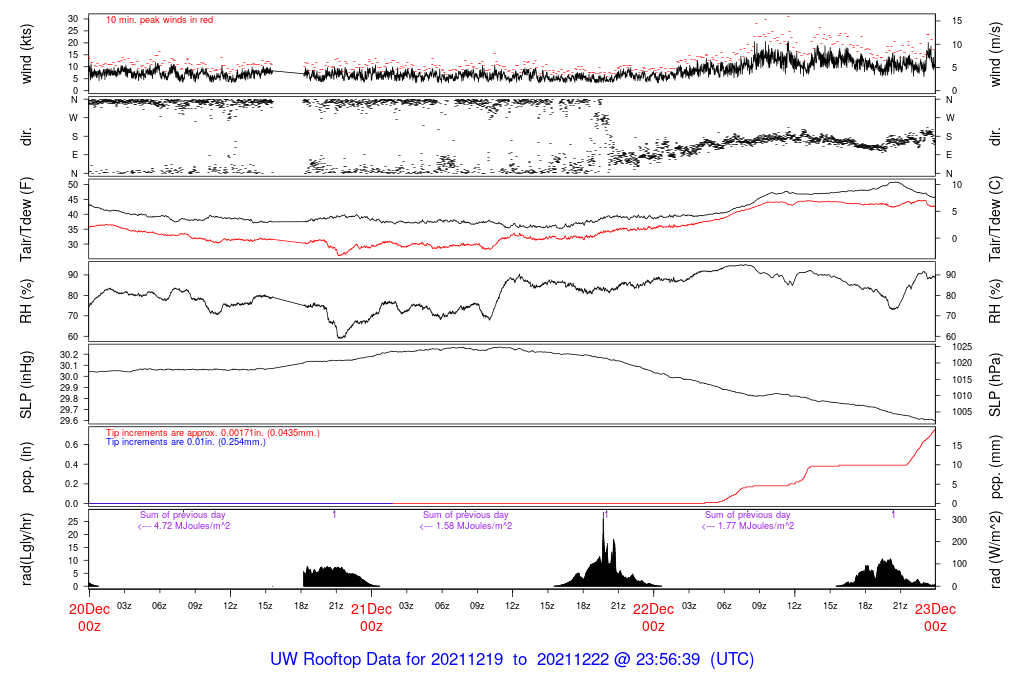Click the '4.72 MJoules/m^2' daily sum text
Image resolution: width=1024 pixels, height=700 pixels.
[184, 526]
